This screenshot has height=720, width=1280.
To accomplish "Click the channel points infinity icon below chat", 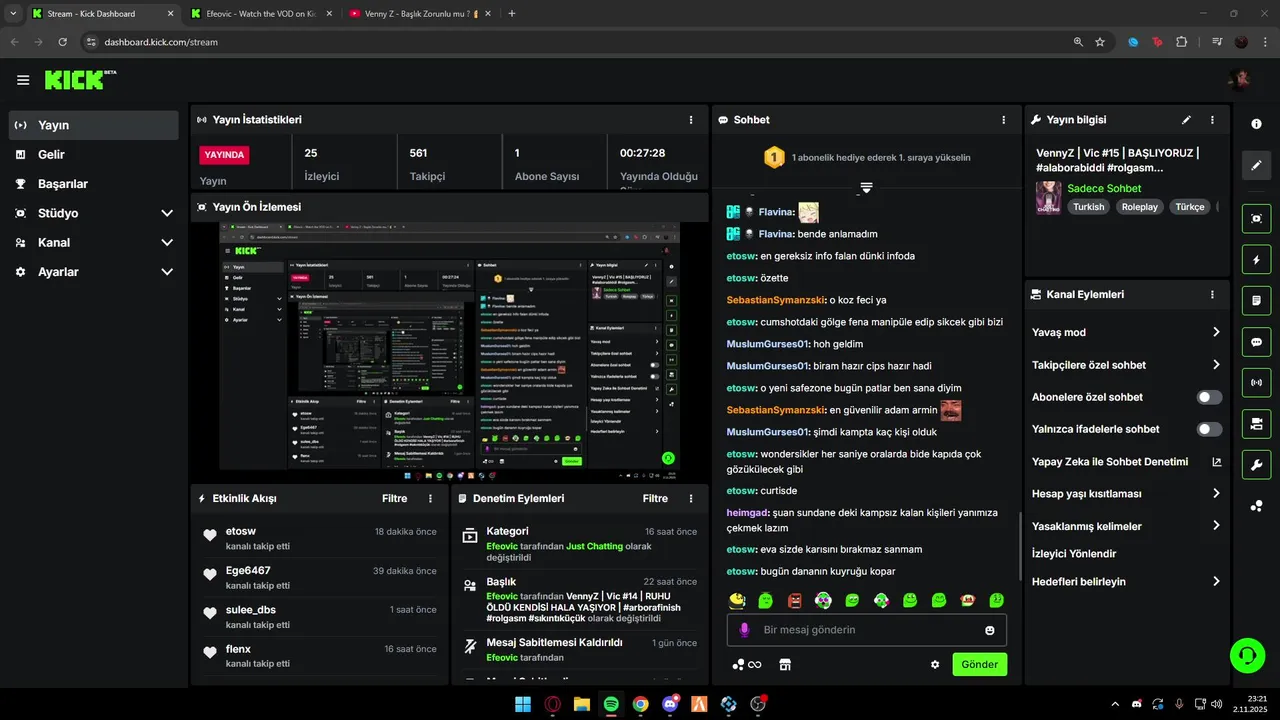I will [x=747, y=664].
